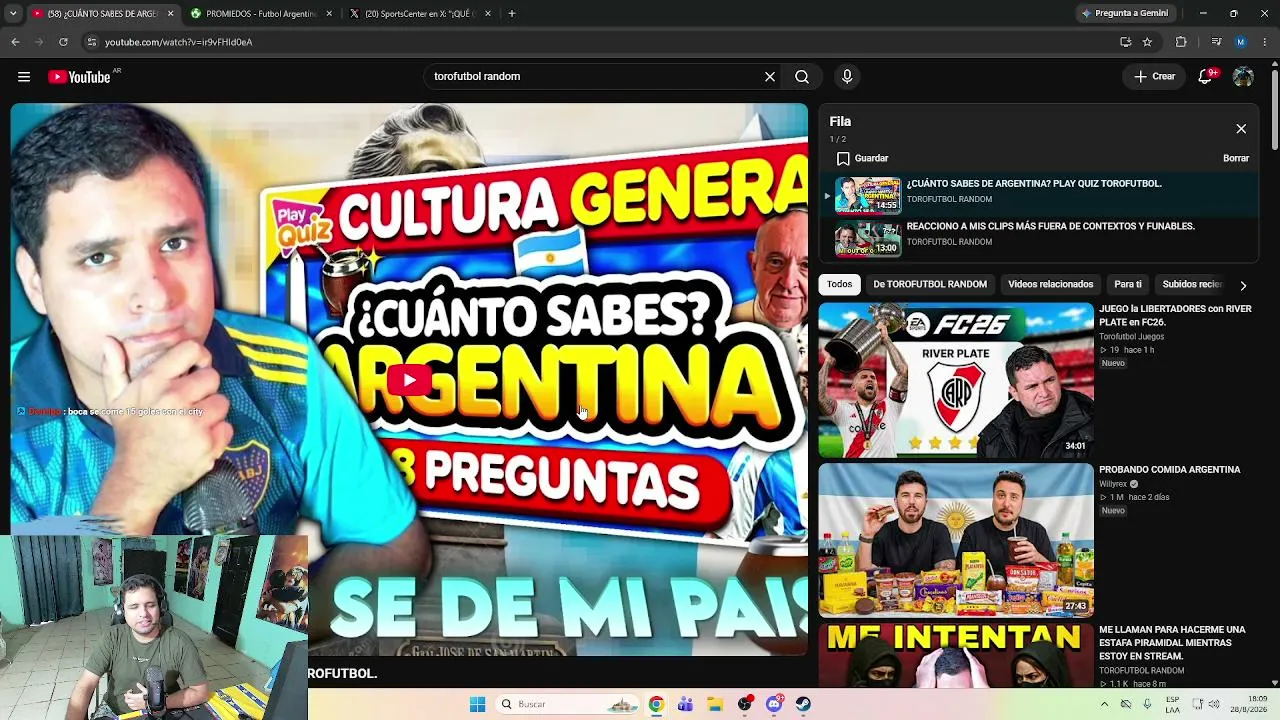Open the Chrome profile avatar

[1241, 42]
